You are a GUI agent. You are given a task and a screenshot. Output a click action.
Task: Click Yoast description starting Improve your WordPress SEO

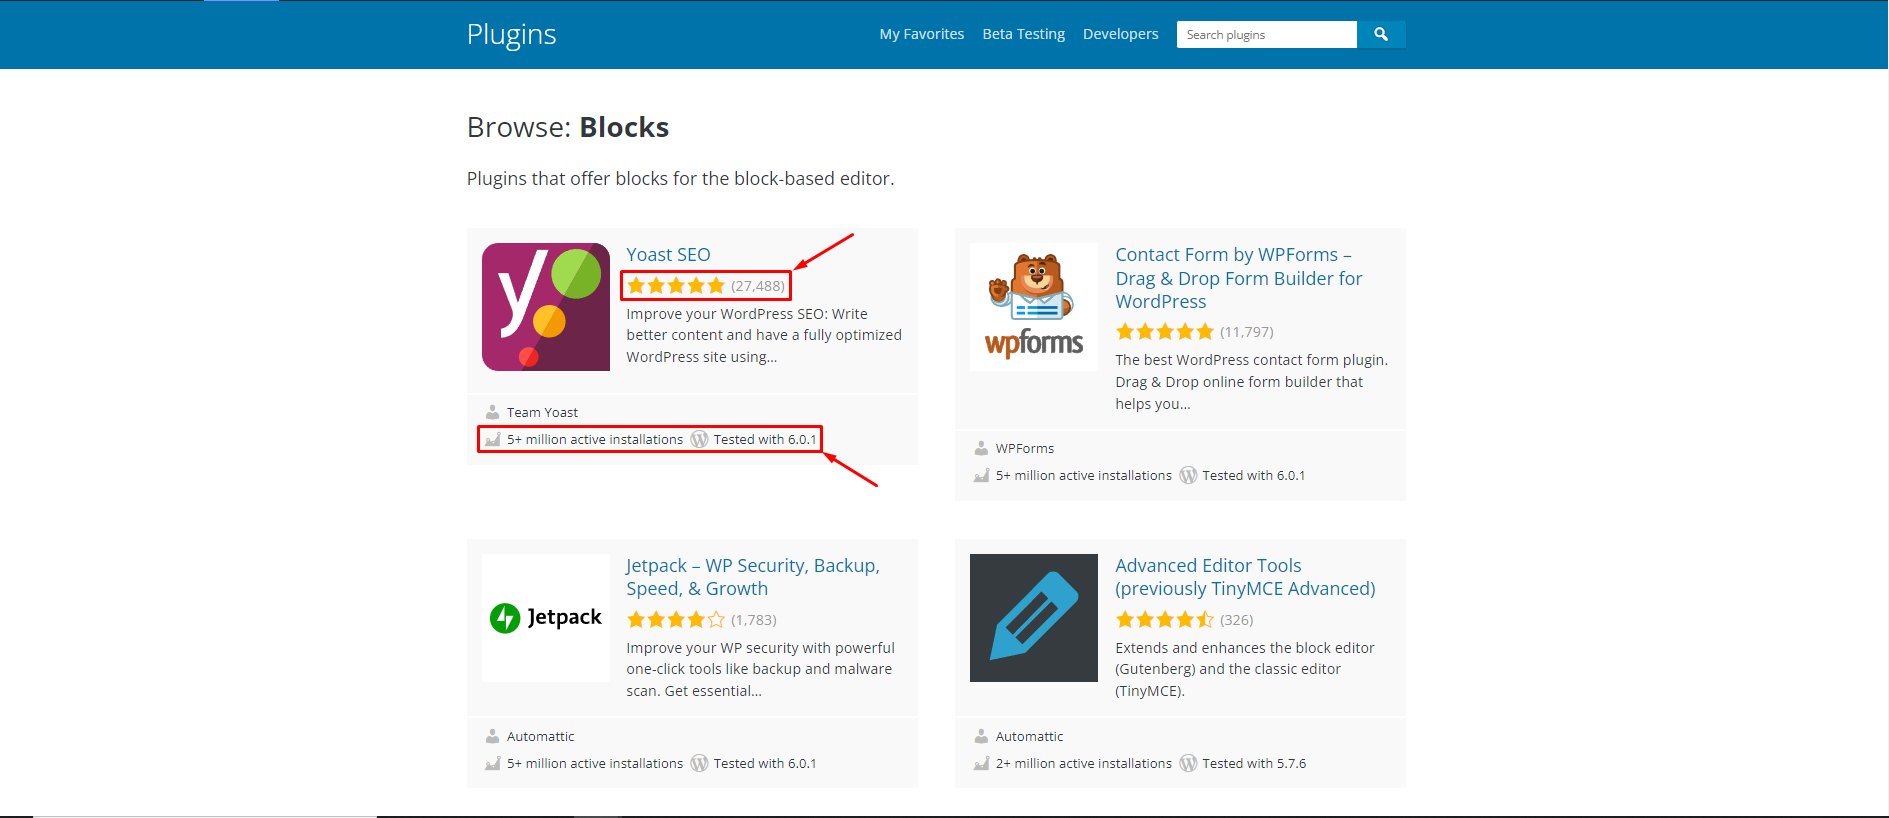click(x=764, y=335)
